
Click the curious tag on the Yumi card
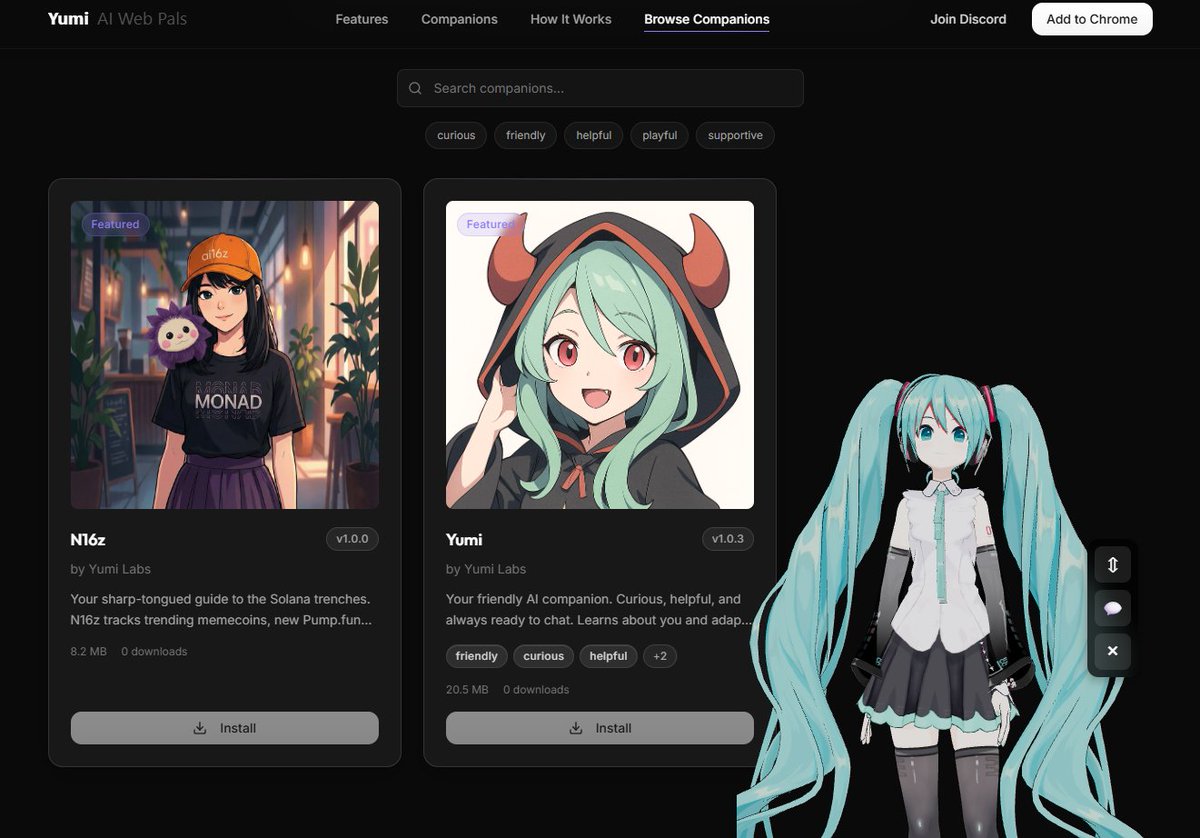(544, 656)
